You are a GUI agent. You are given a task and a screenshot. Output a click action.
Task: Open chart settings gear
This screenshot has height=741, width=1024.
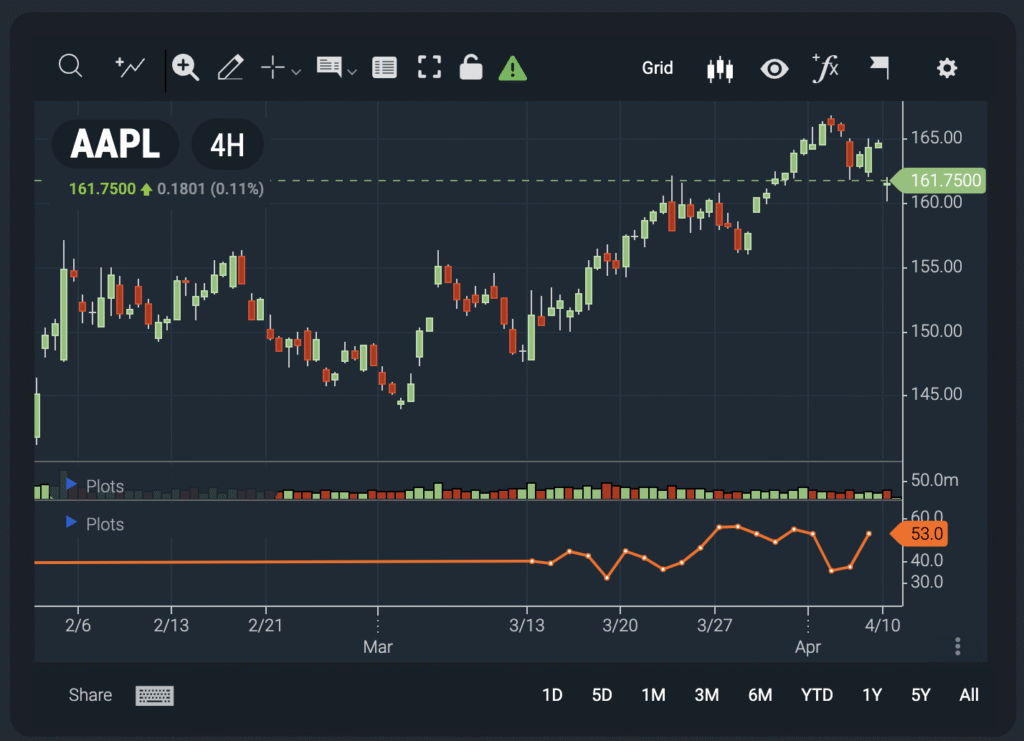[946, 68]
